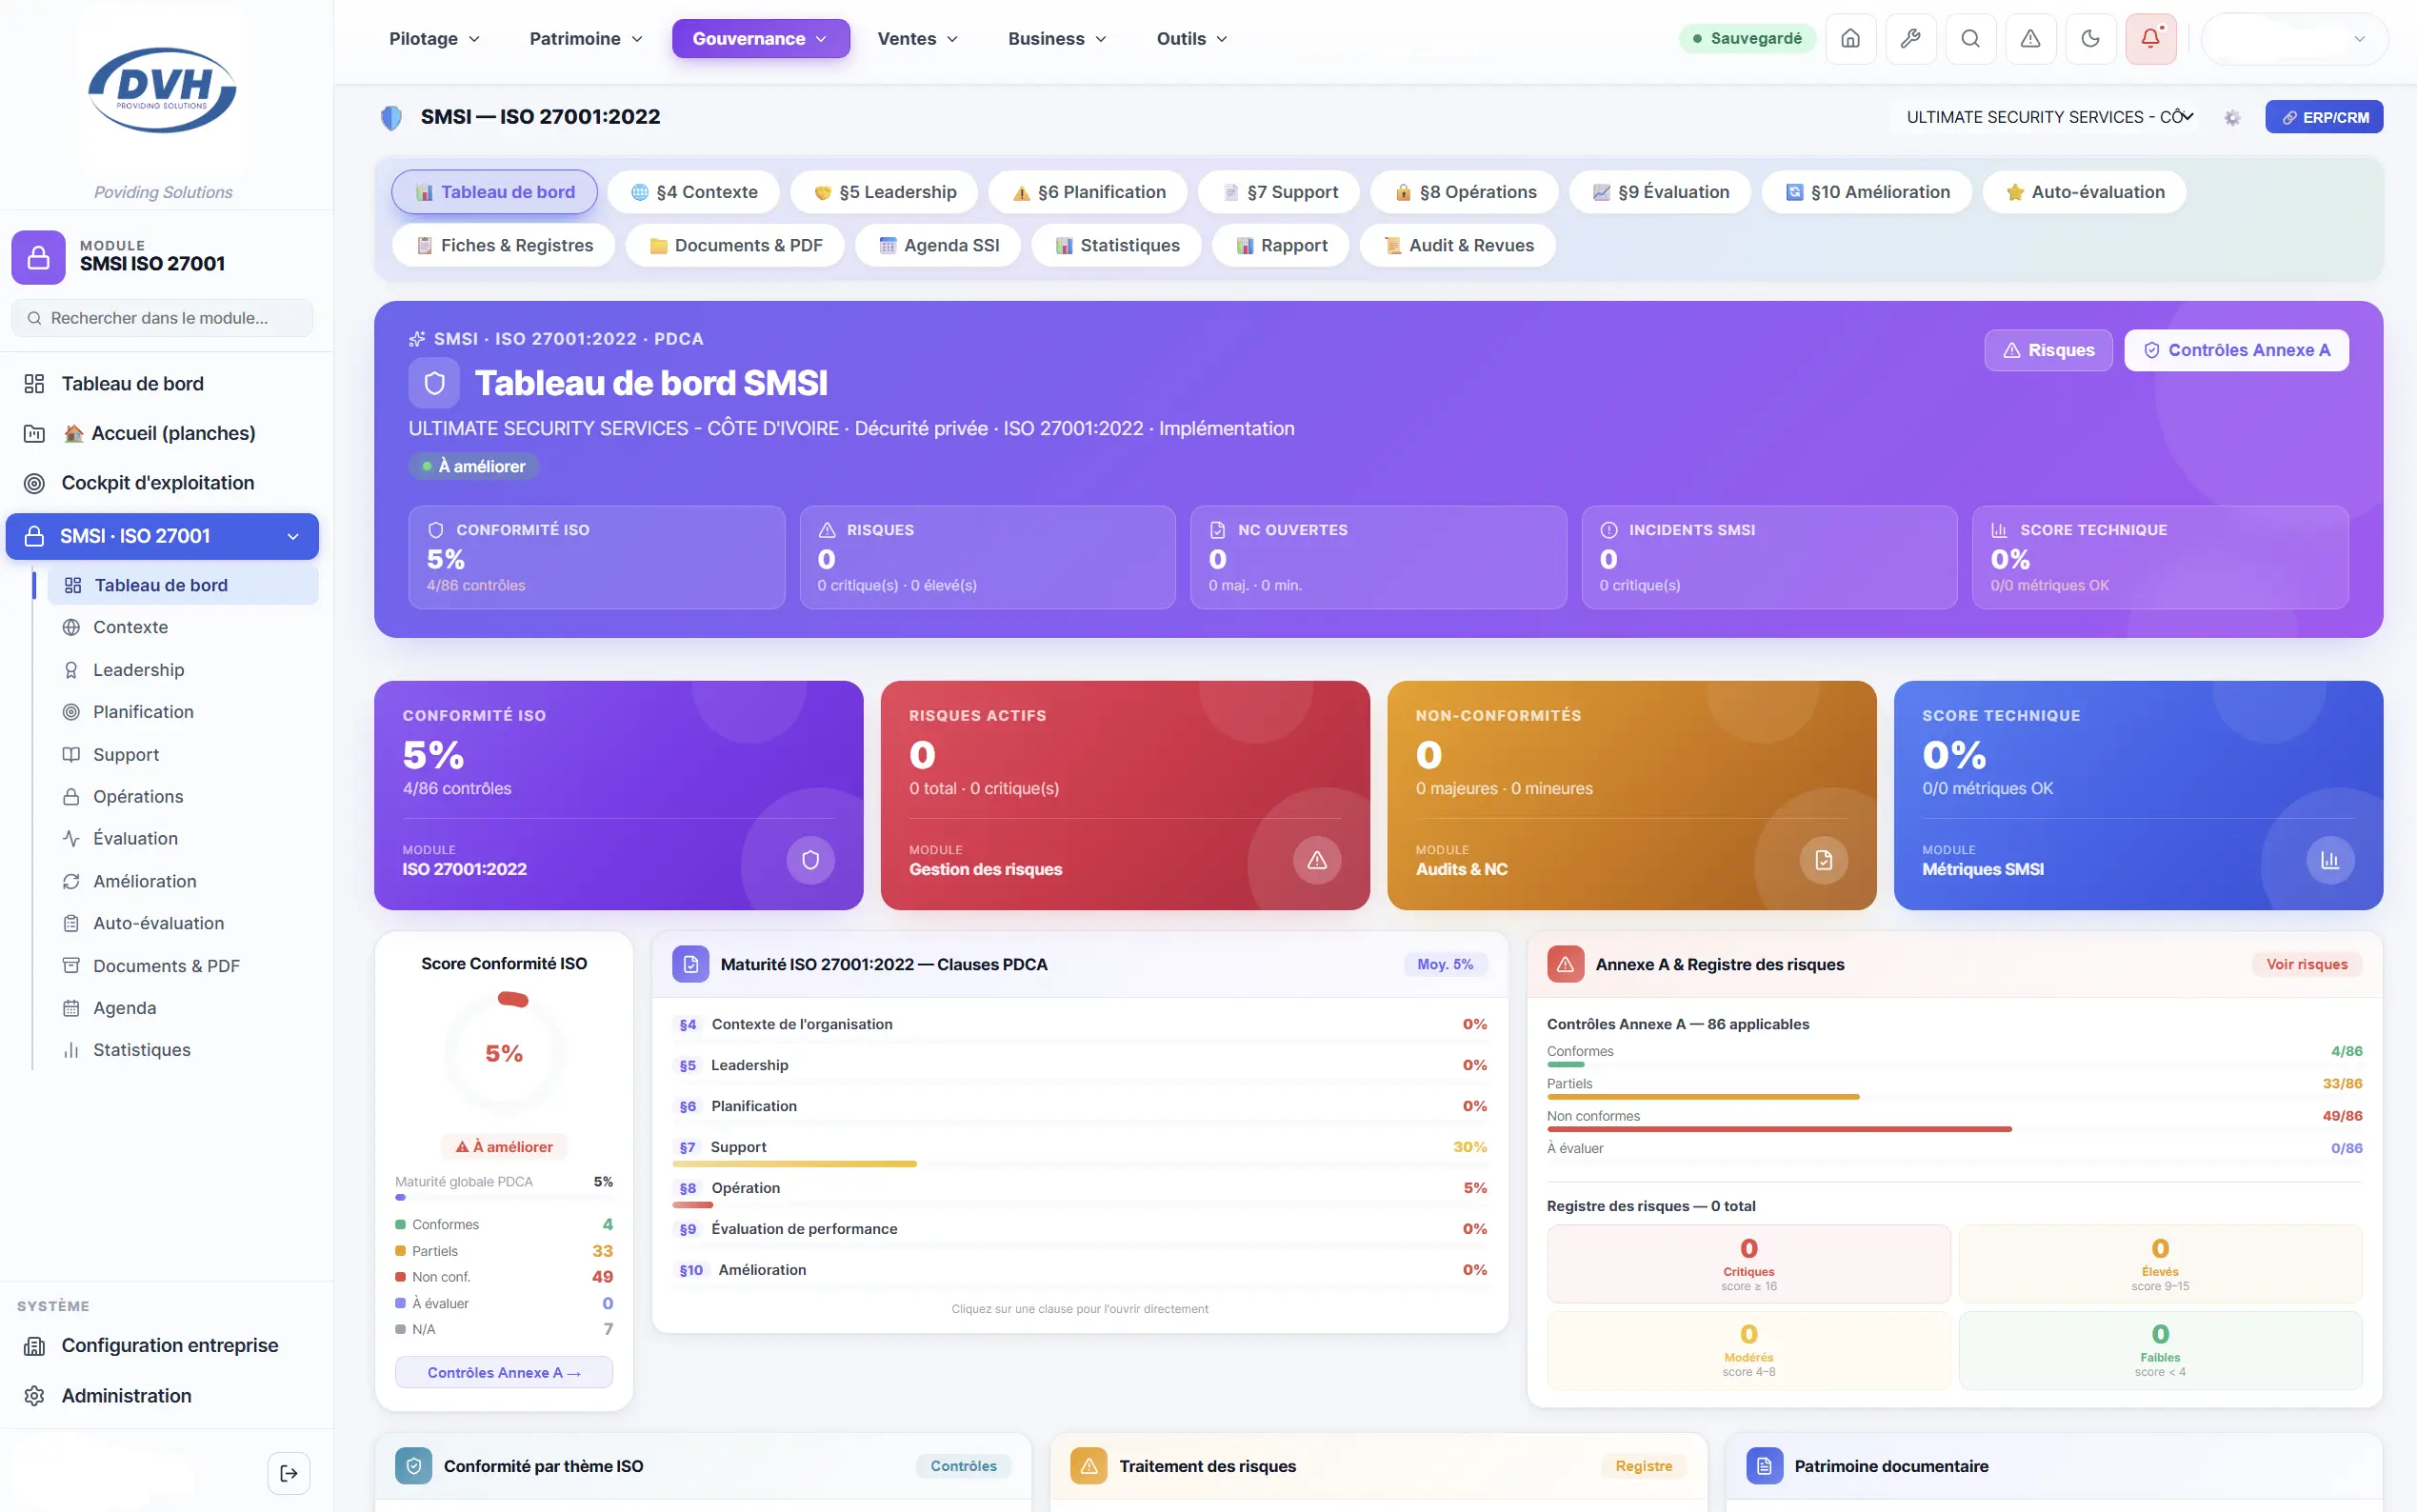2417x1512 pixels.
Task: Click the wrench tools icon
Action: (x=1910, y=39)
